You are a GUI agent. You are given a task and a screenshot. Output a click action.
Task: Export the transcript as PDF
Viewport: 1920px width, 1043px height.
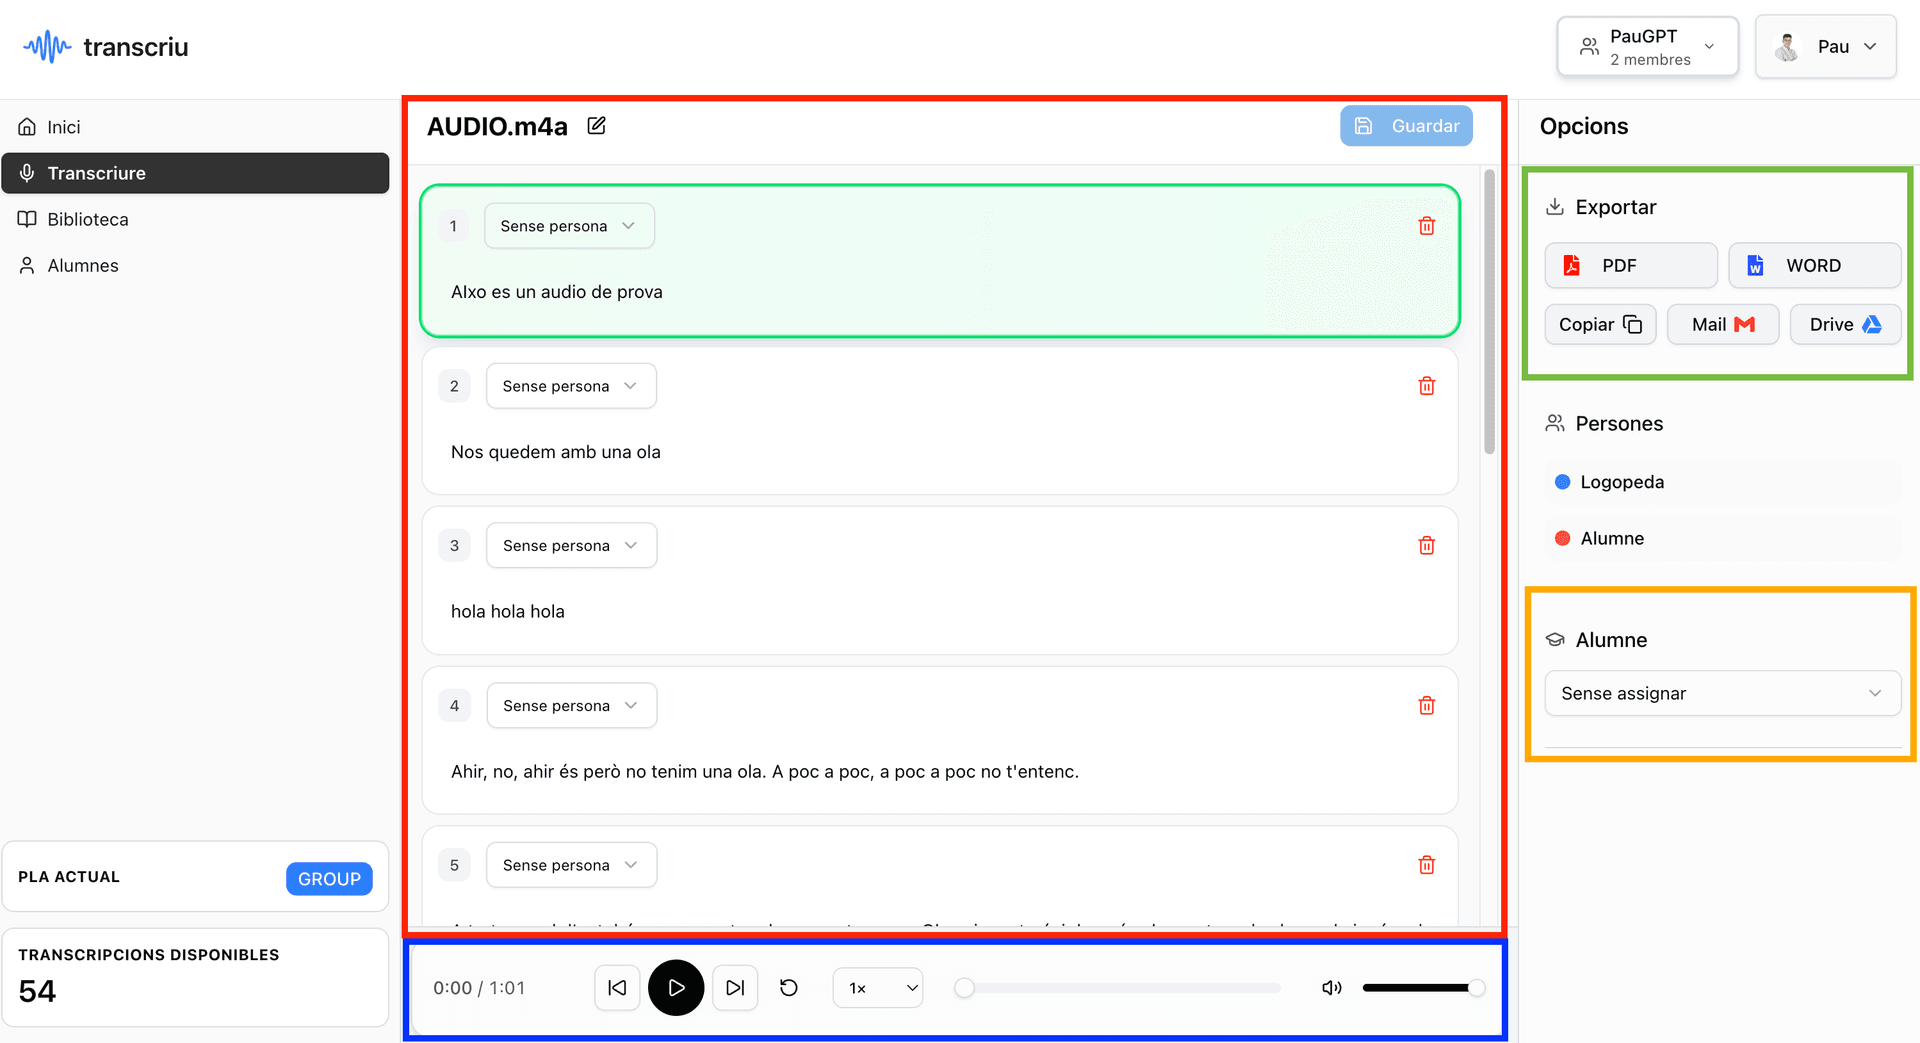pos(1630,266)
